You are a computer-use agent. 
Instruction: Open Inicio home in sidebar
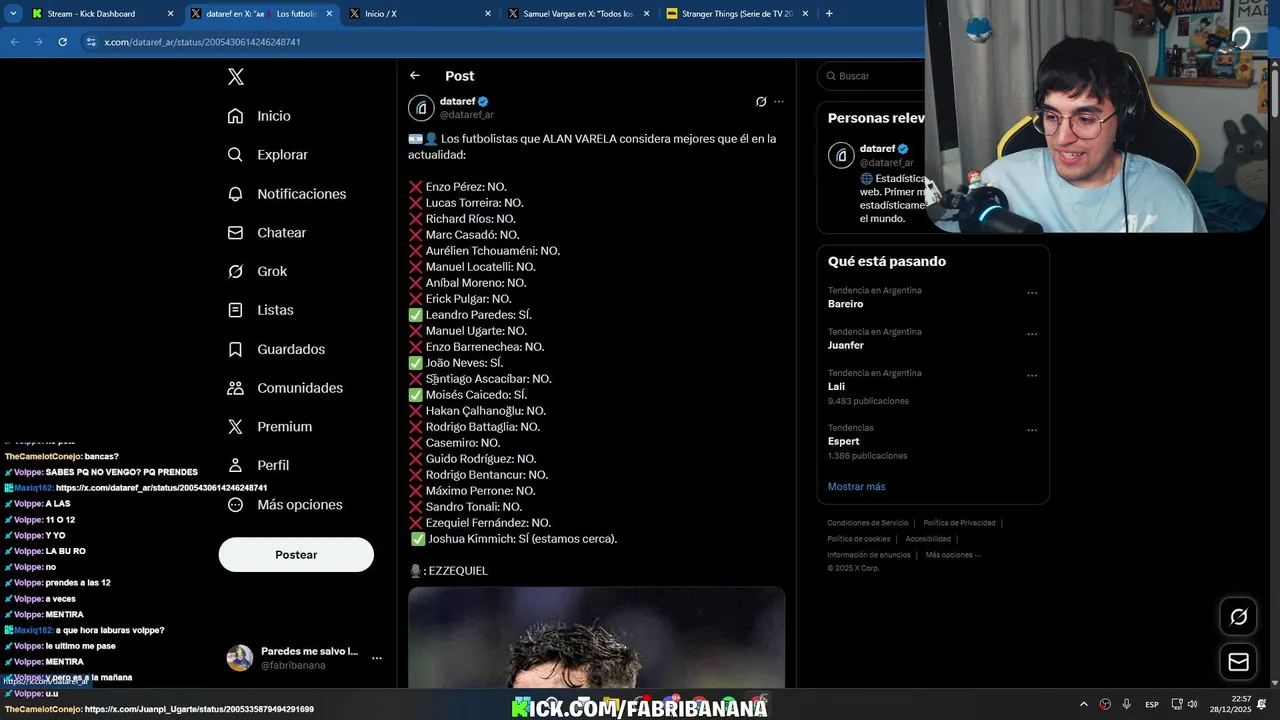(260, 116)
